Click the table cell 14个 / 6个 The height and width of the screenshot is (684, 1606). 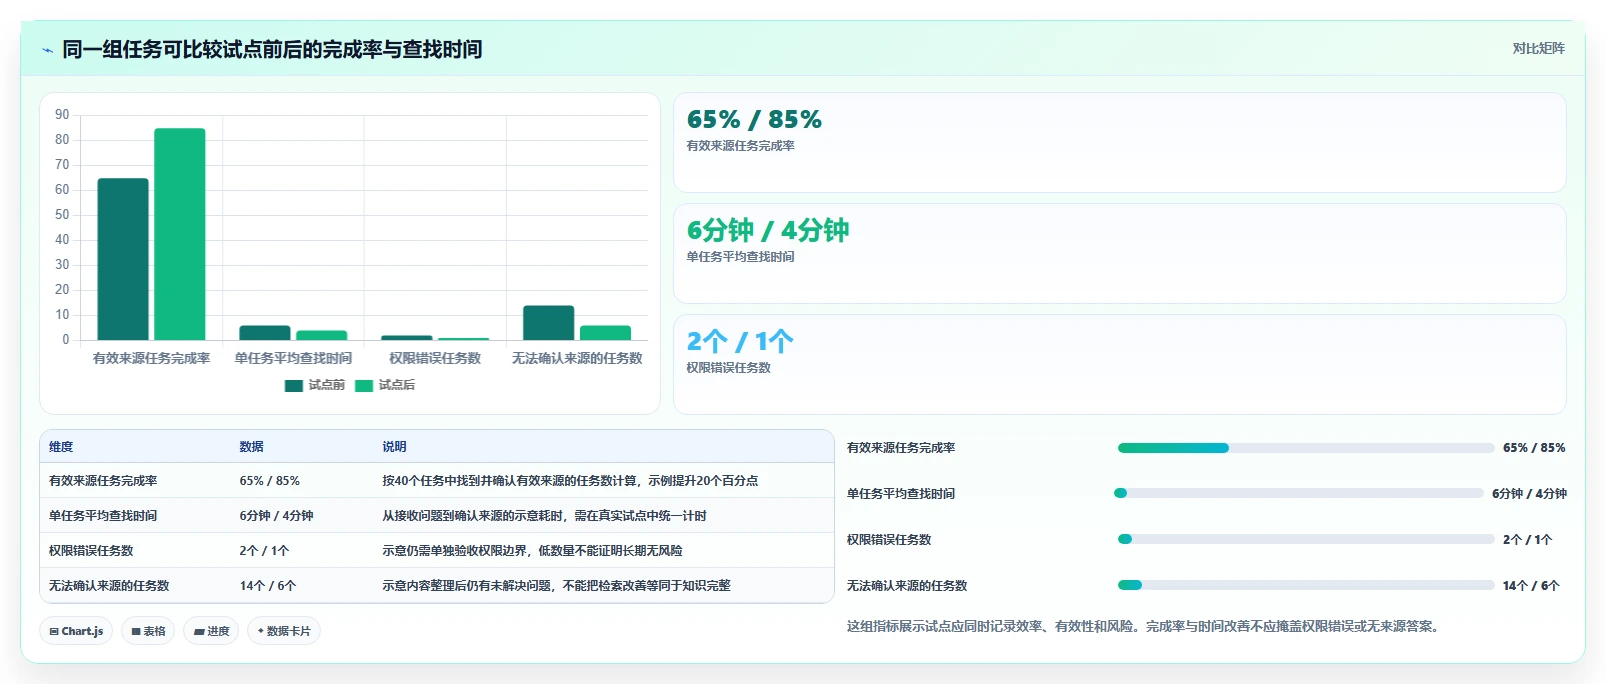coord(268,586)
